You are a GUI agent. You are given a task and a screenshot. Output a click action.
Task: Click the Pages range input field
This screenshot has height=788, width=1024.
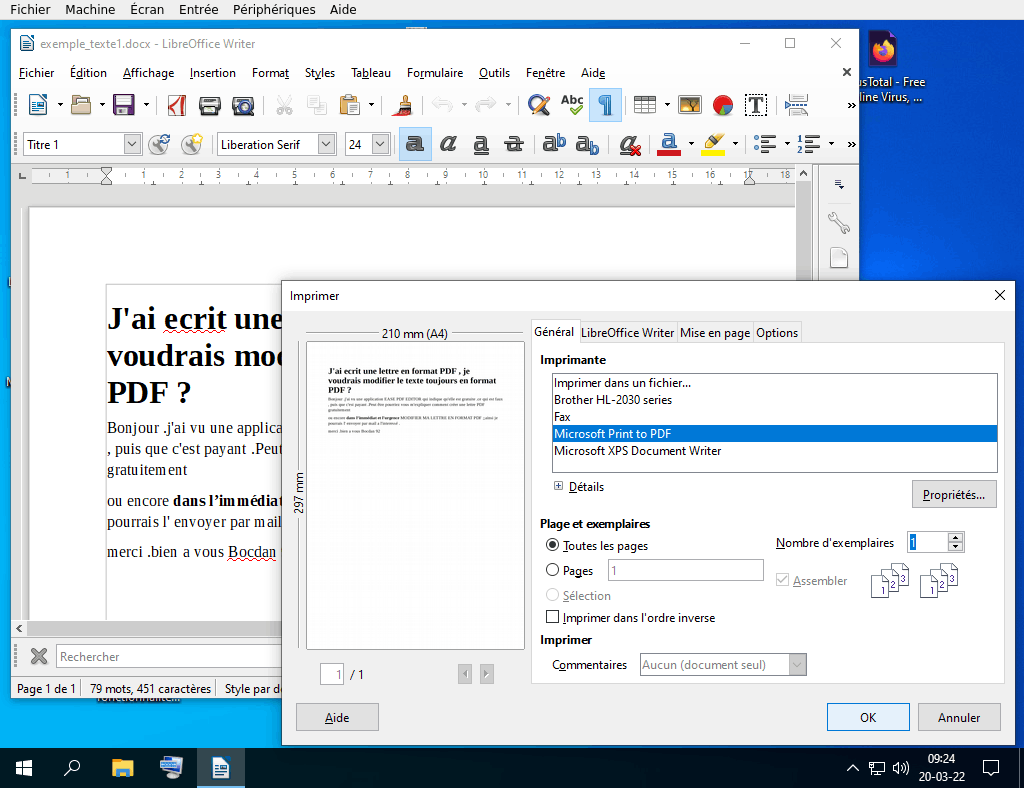pyautogui.click(x=686, y=570)
